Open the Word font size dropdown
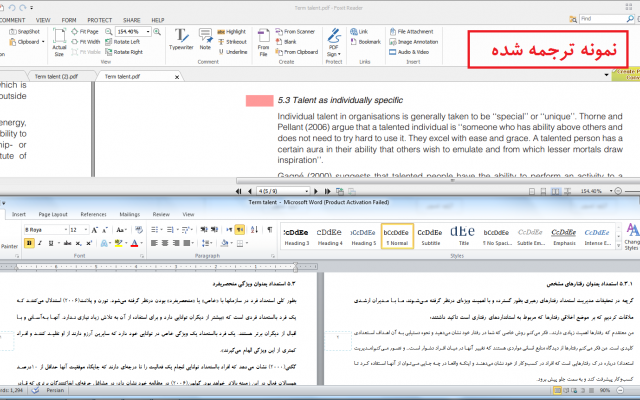The height and width of the screenshot is (400, 640). pyautogui.click(x=86, y=230)
